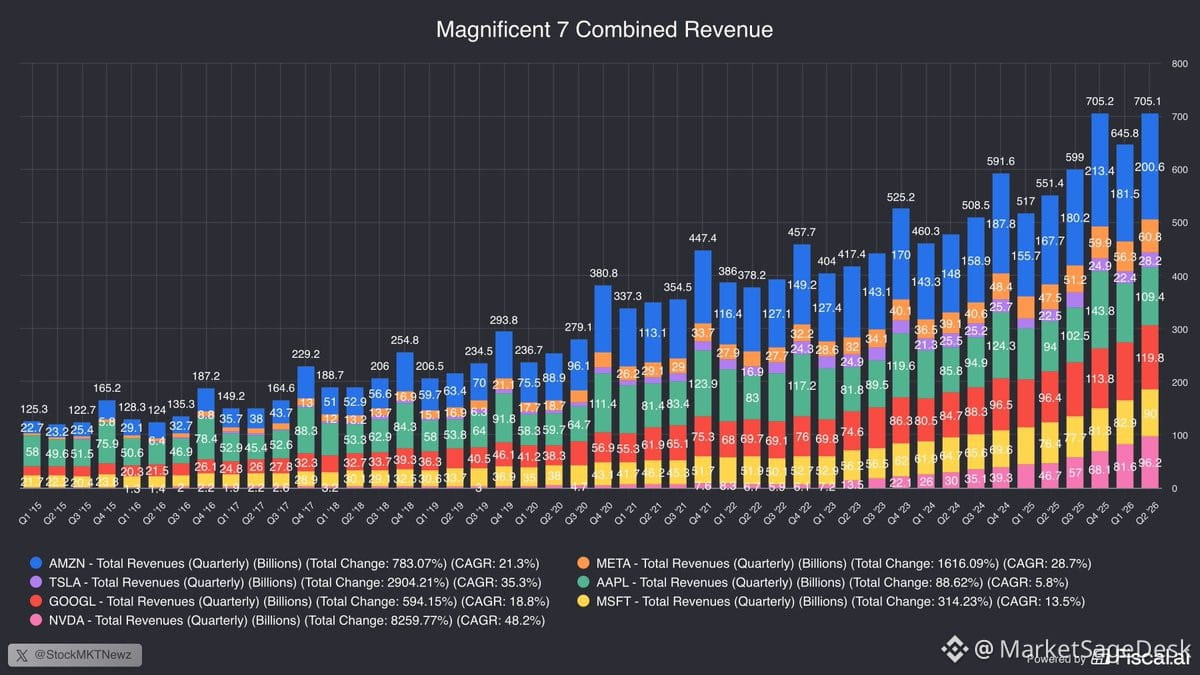The image size is (1200, 675).
Task: Click the 337.3 bar total label
Action: pyautogui.click(x=627, y=296)
